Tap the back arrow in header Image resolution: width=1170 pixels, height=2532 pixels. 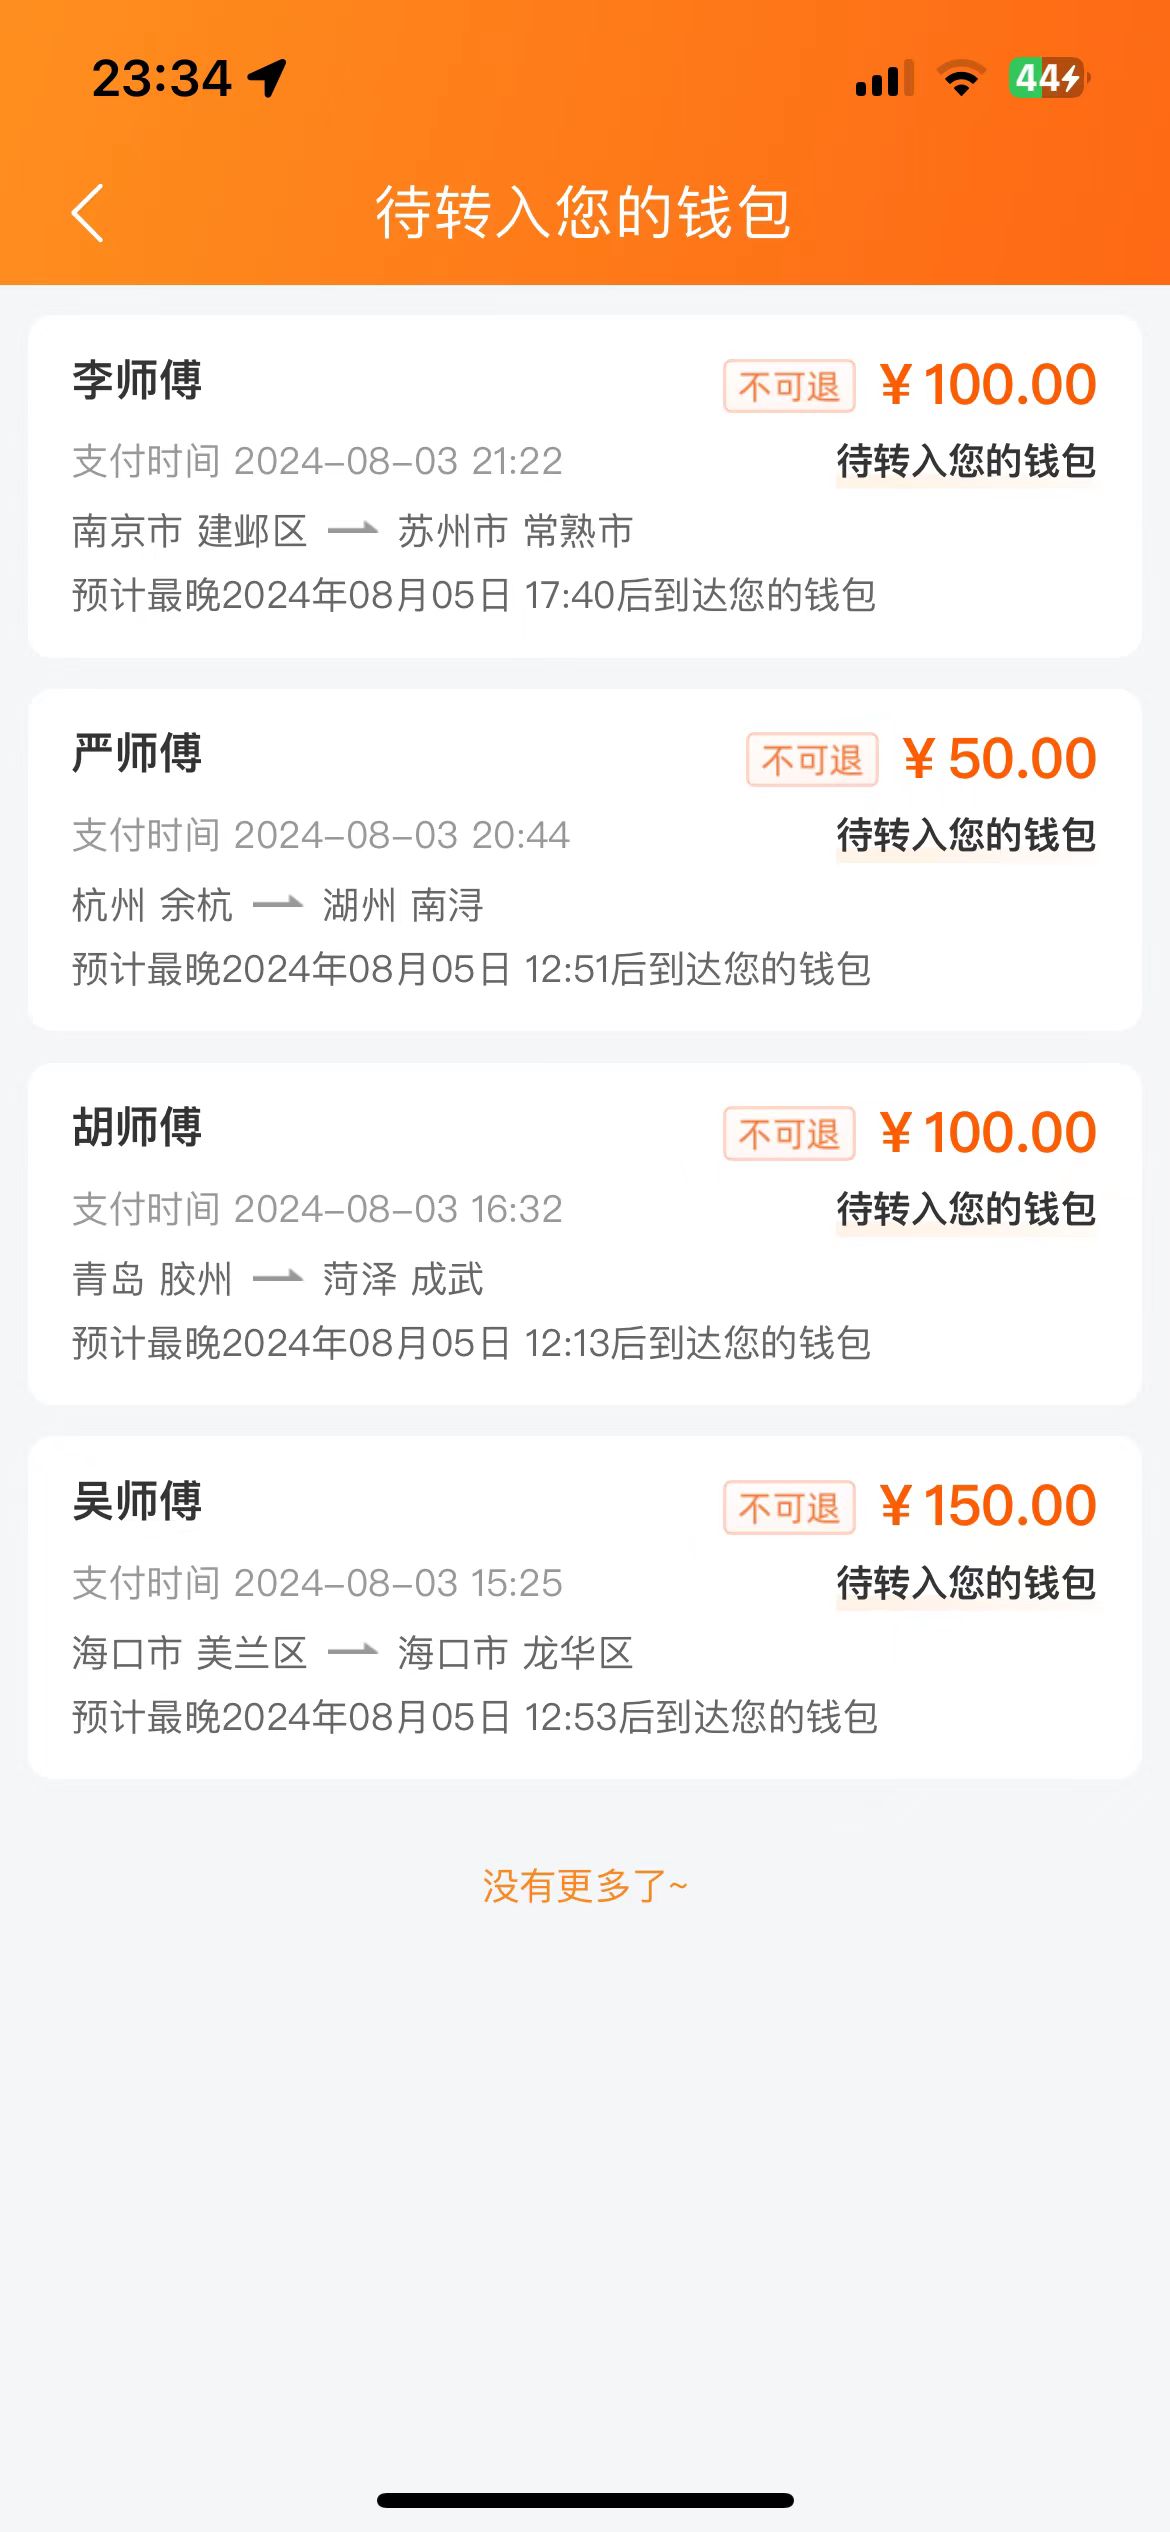point(88,213)
